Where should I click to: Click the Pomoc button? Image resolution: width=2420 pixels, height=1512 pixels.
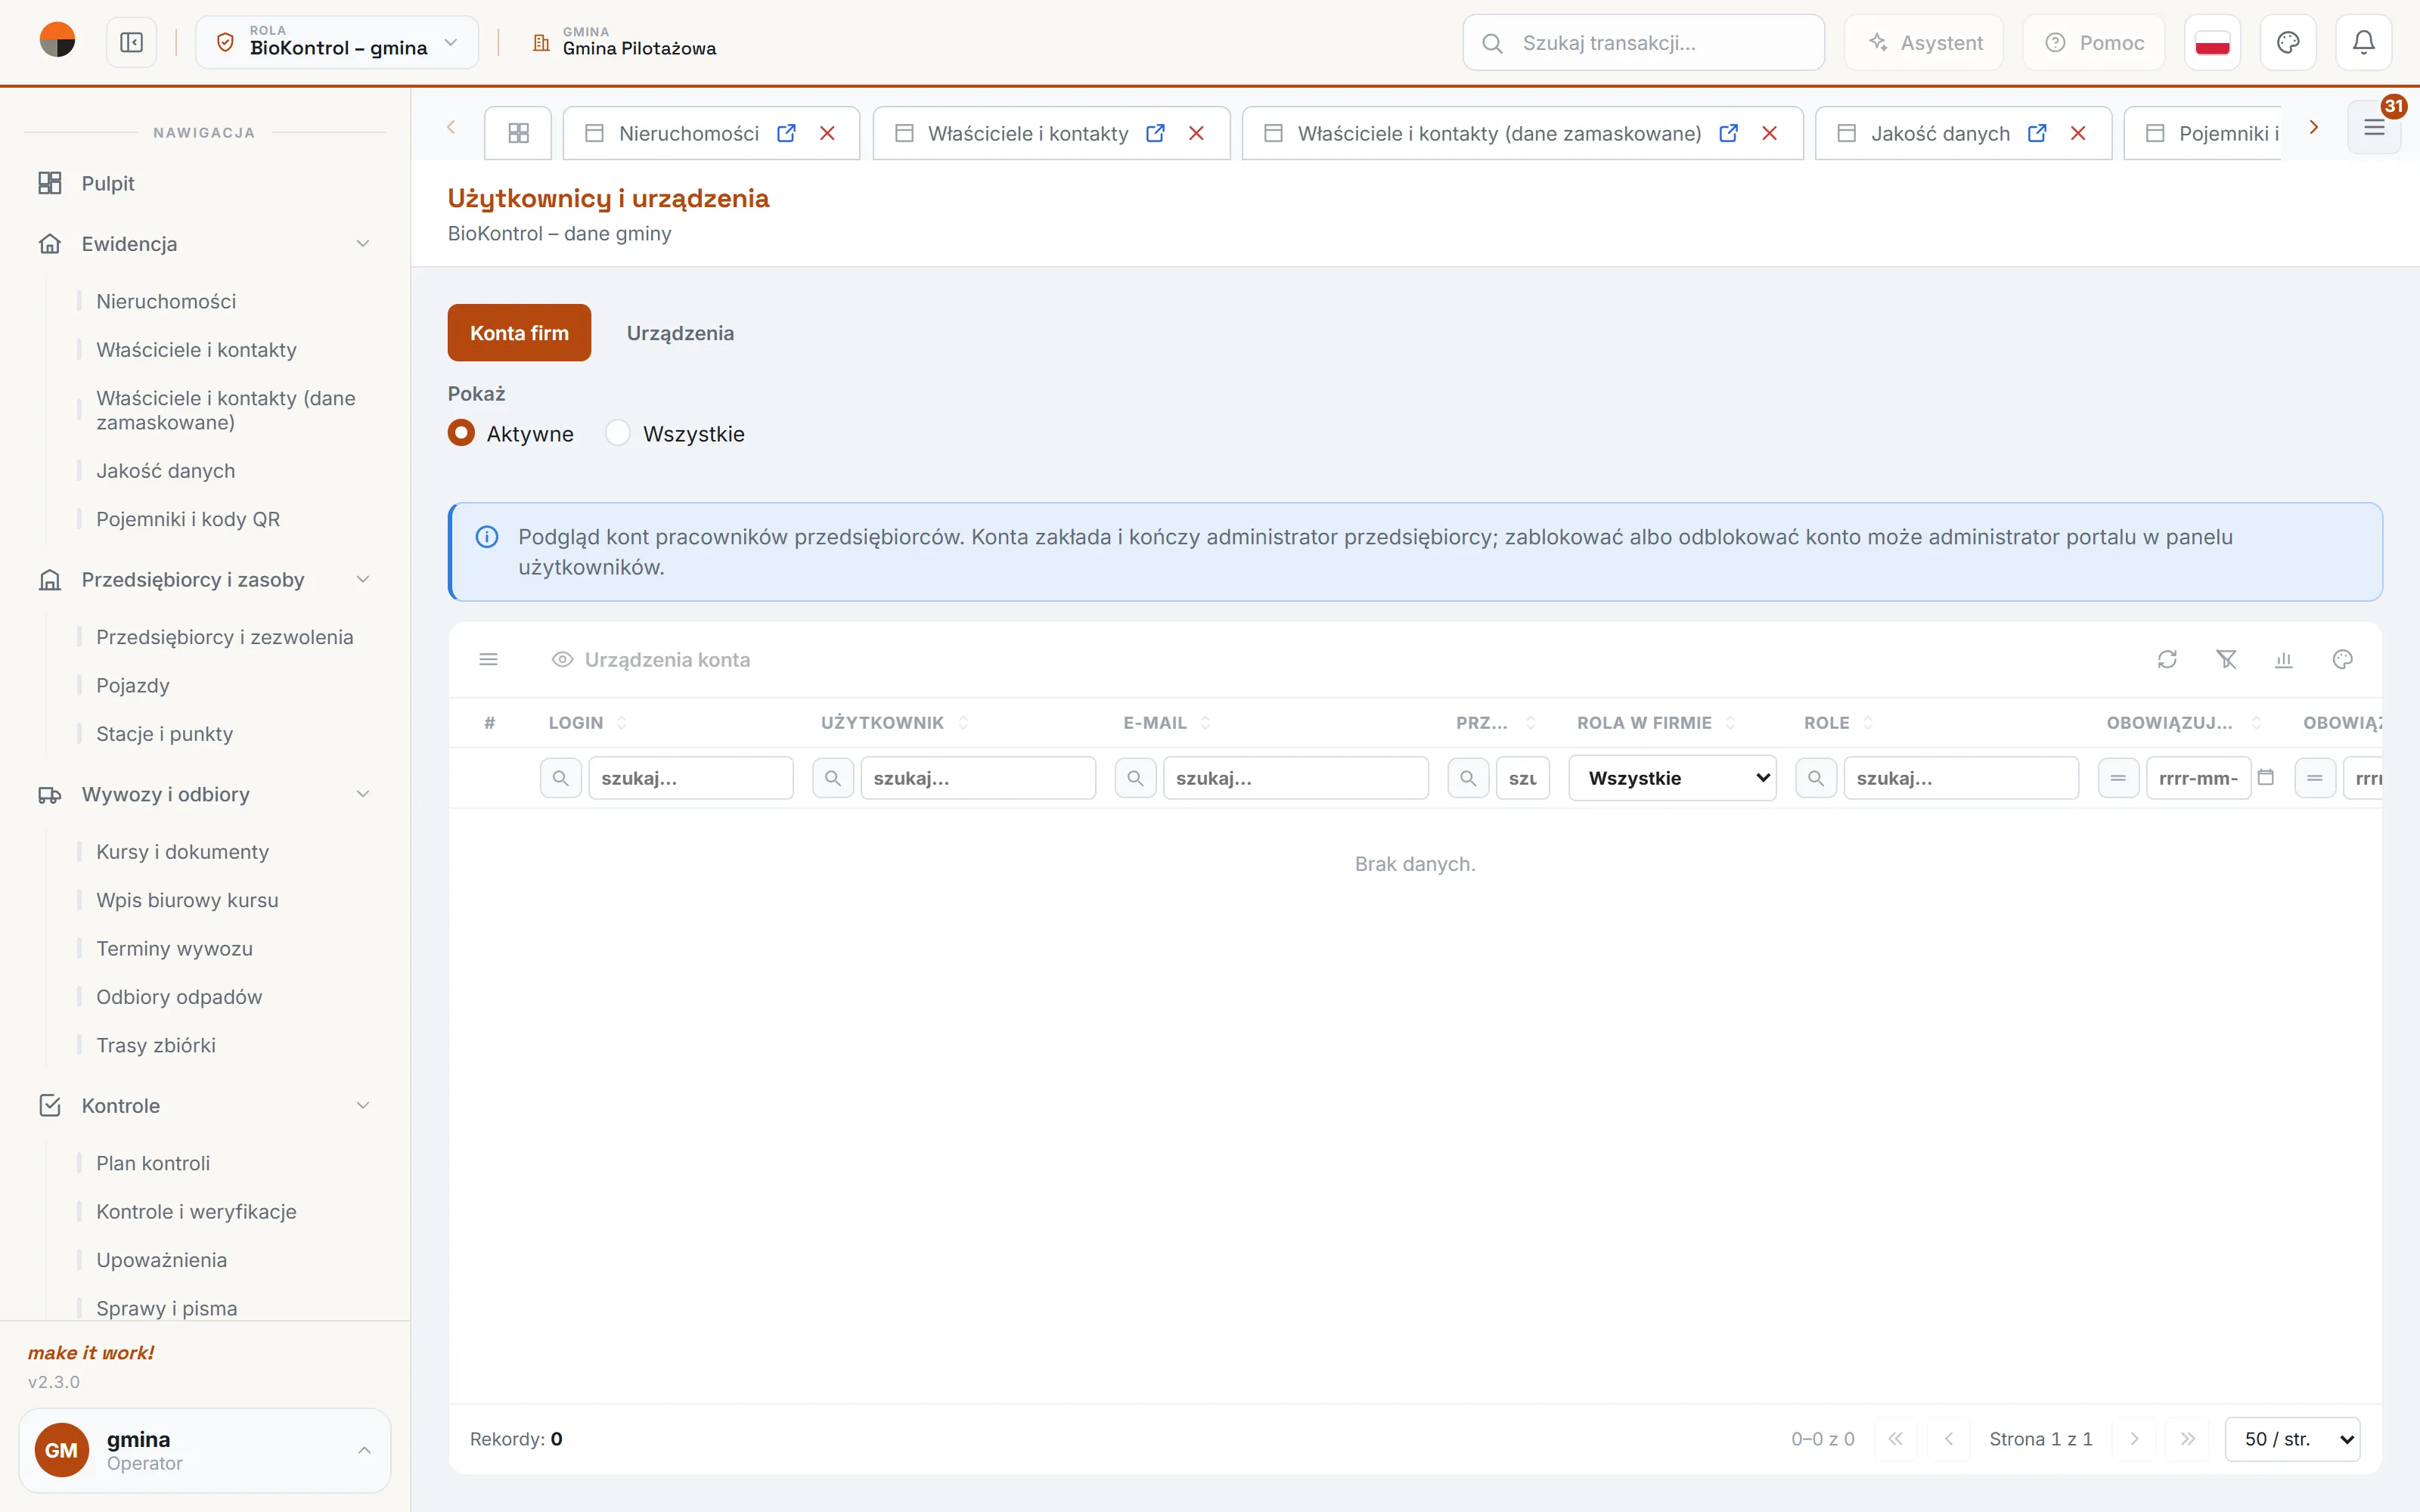click(x=2094, y=43)
